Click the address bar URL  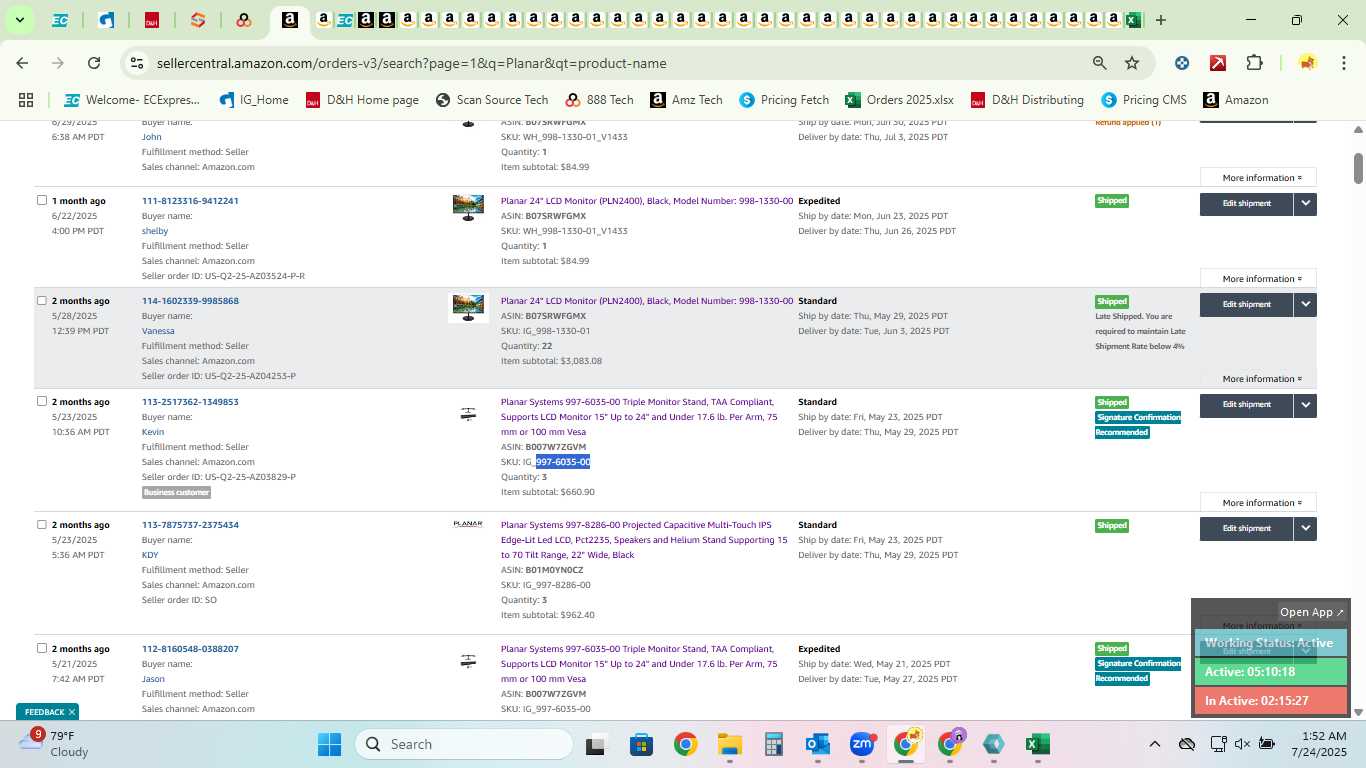tap(411, 63)
